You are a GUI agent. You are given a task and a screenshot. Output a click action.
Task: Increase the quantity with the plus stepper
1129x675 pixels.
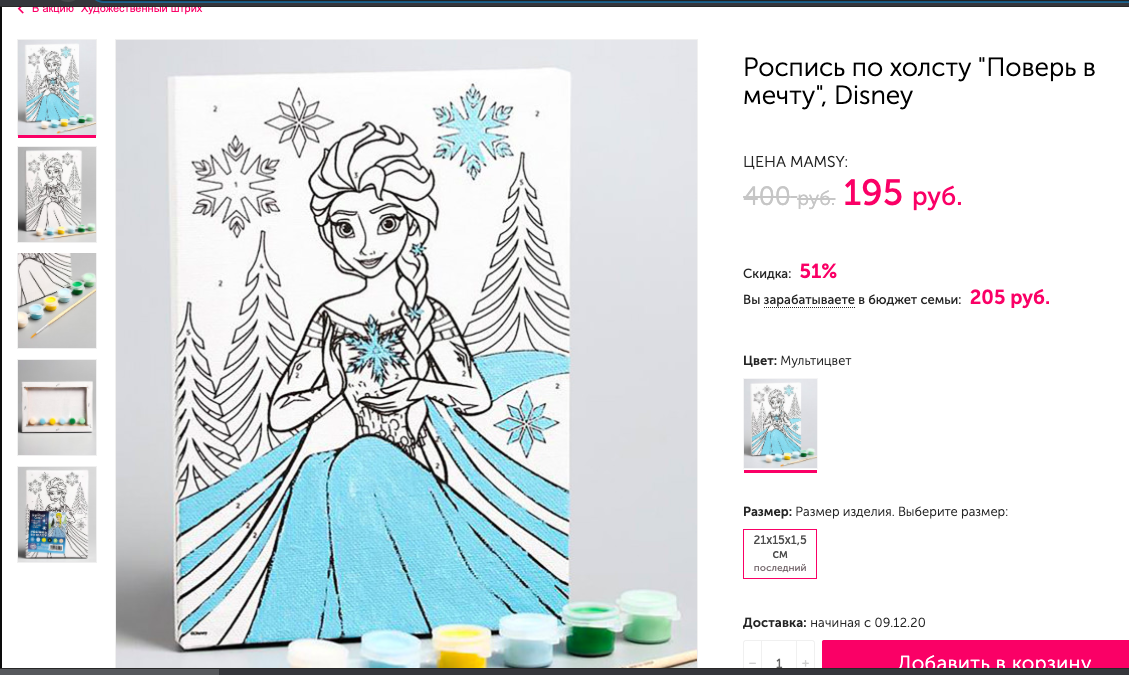(x=805, y=661)
